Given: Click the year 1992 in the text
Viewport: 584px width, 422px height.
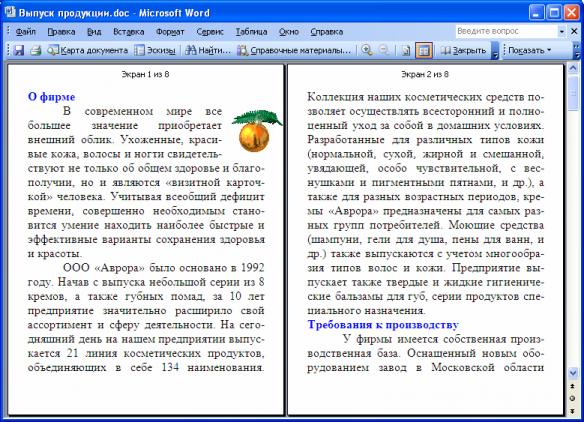Looking at the screenshot, I should point(252,268).
